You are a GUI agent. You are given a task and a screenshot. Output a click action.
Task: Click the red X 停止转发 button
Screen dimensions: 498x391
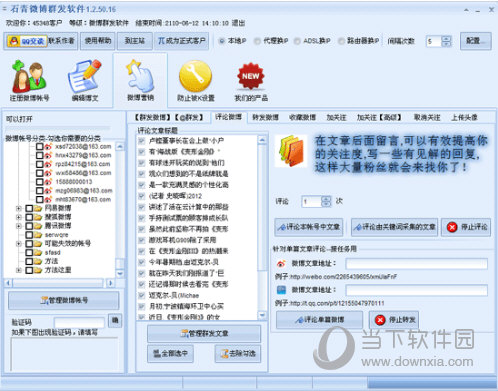click(394, 320)
